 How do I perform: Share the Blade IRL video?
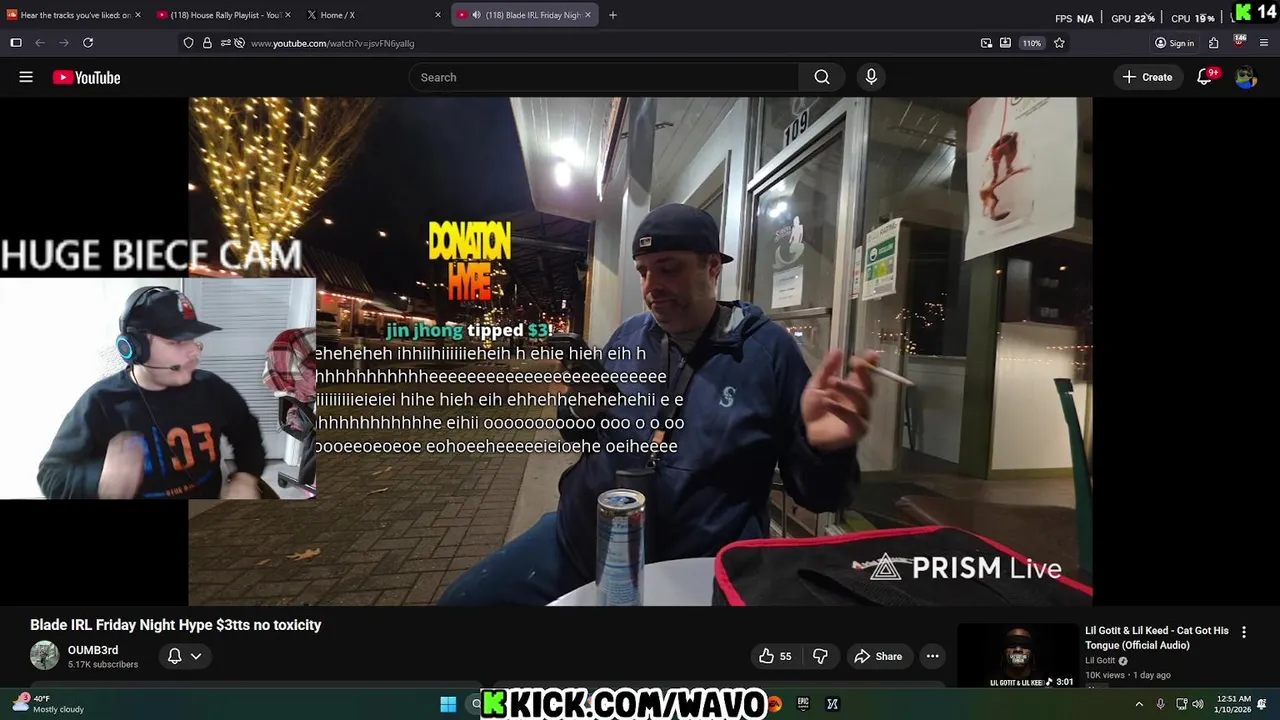tap(878, 656)
